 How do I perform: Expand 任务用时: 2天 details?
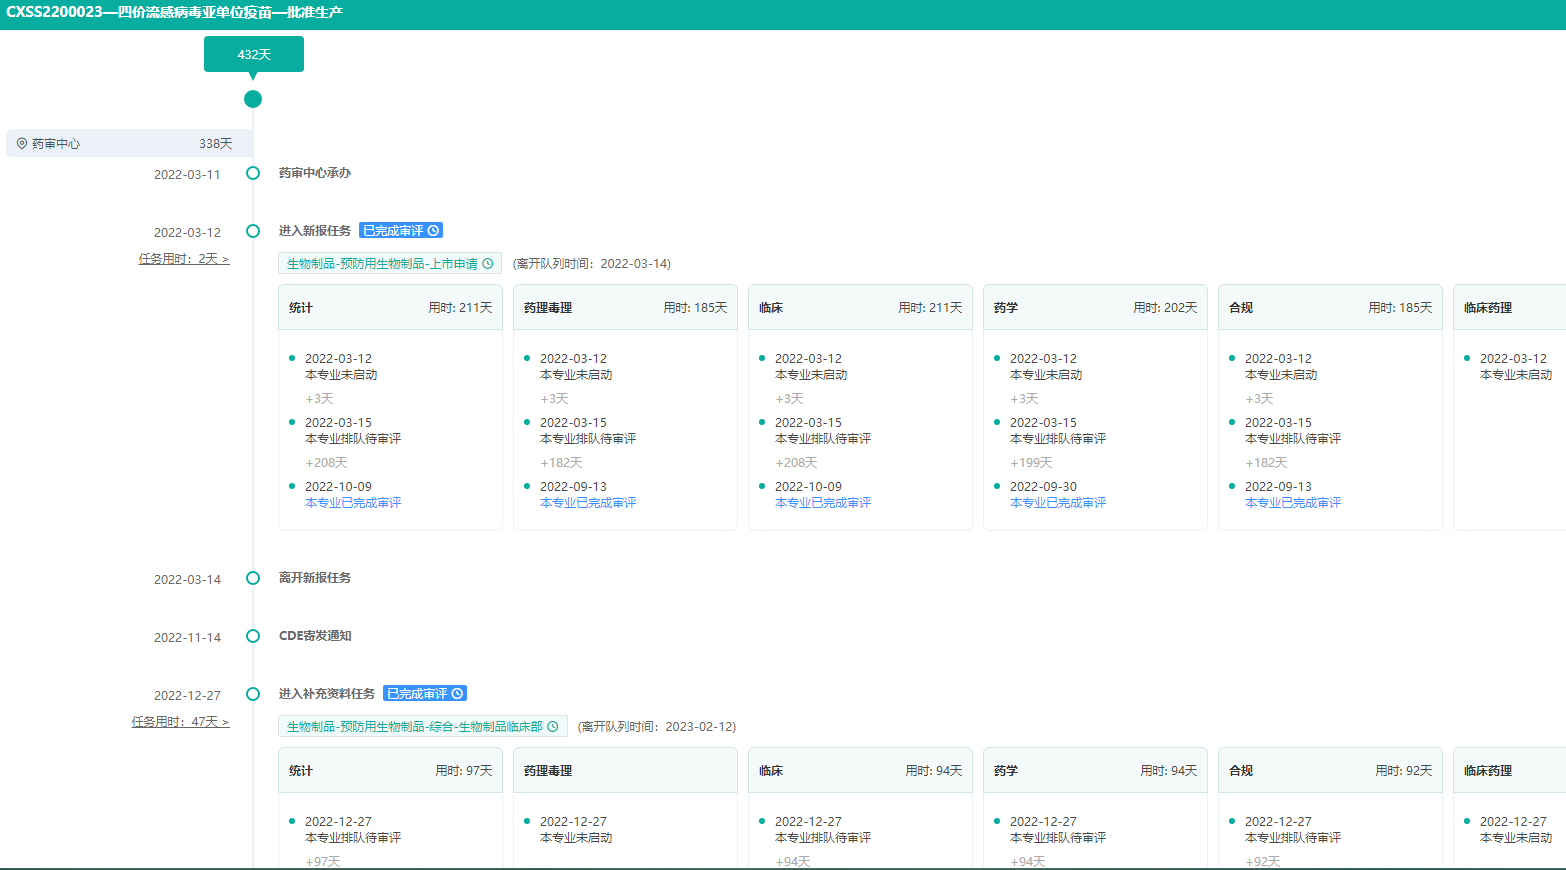[x=184, y=259]
